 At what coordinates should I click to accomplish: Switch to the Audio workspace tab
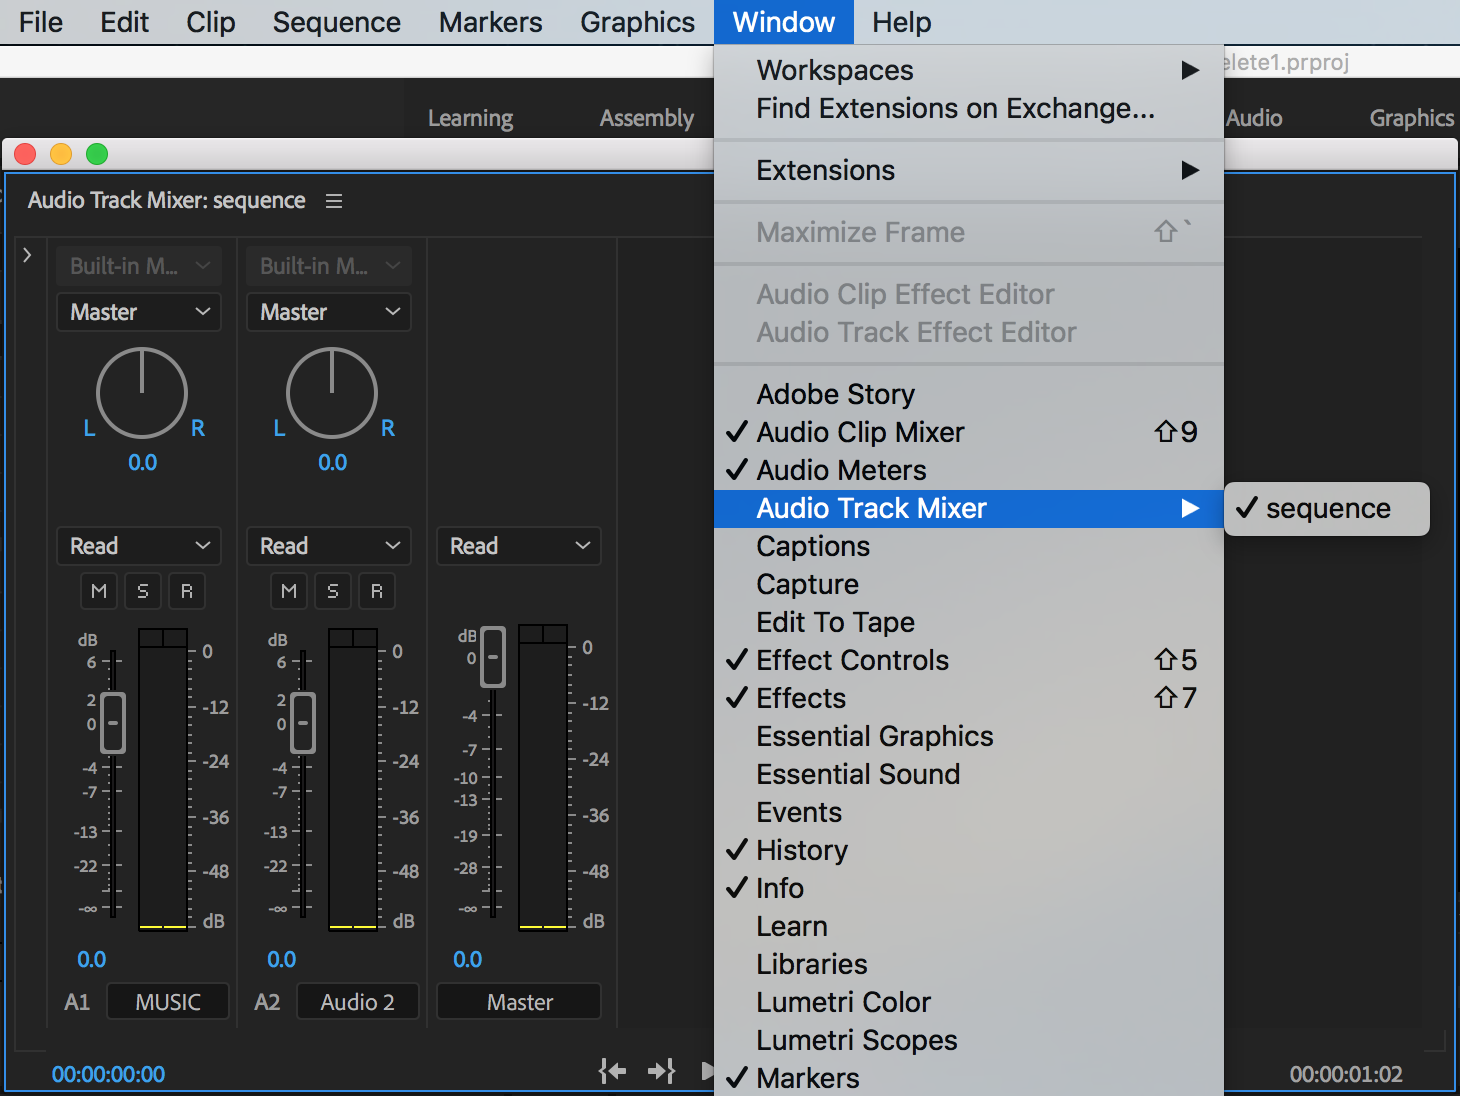[x=1254, y=118]
